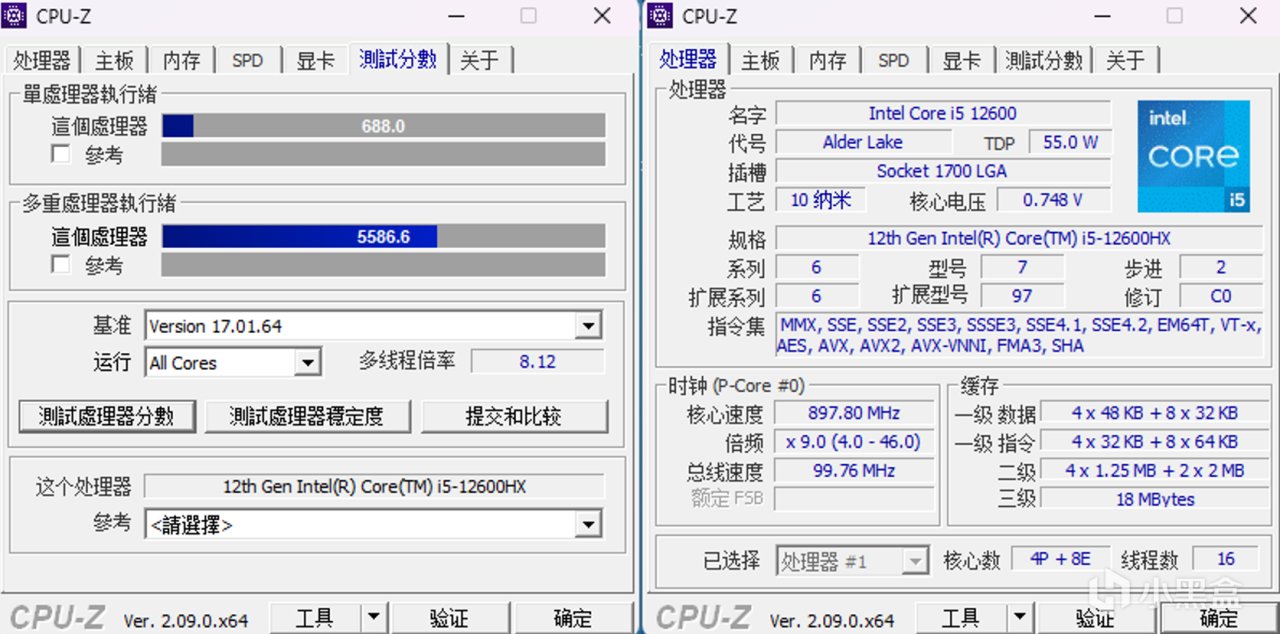The height and width of the screenshot is (634, 1280).
Task: Switch to 关于 tab in left window
Action: click(x=480, y=61)
